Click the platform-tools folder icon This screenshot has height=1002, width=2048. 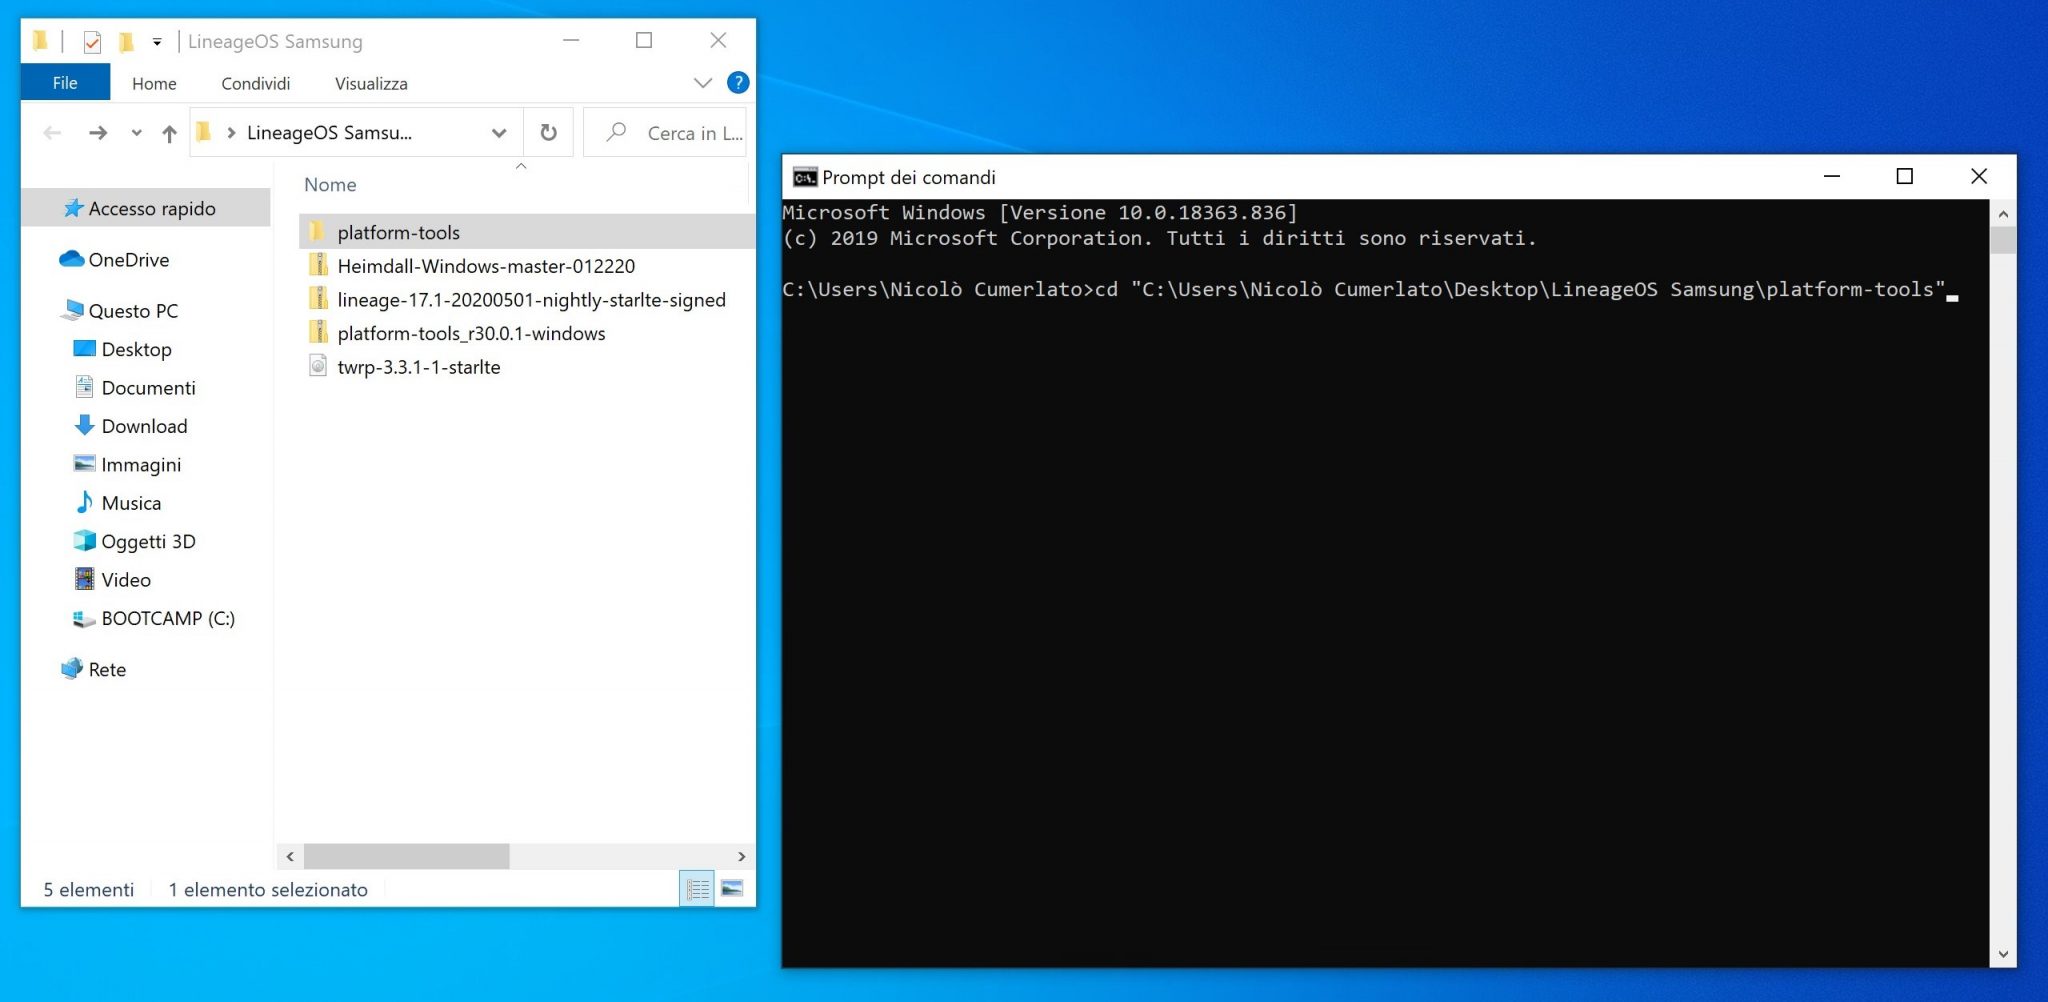pyautogui.click(x=318, y=232)
